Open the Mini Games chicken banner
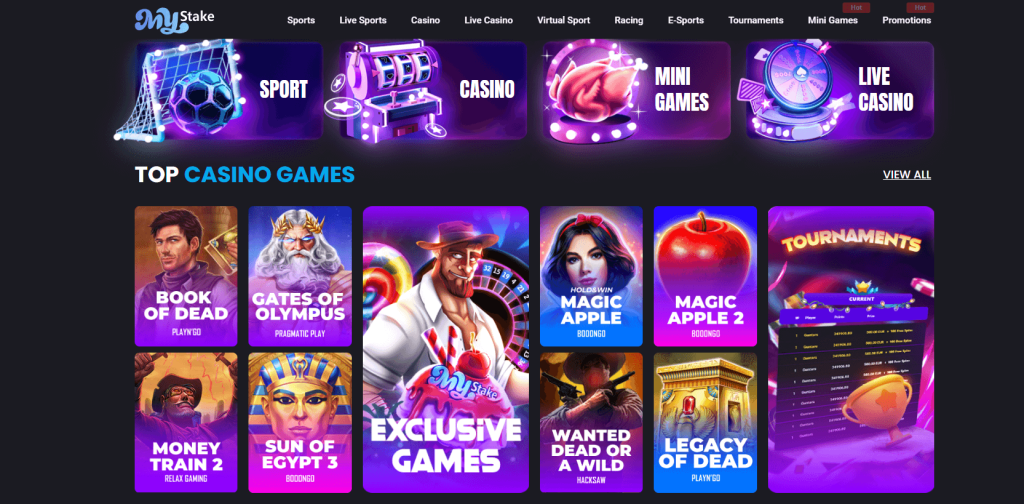1024x504 pixels. pyautogui.click(x=637, y=90)
